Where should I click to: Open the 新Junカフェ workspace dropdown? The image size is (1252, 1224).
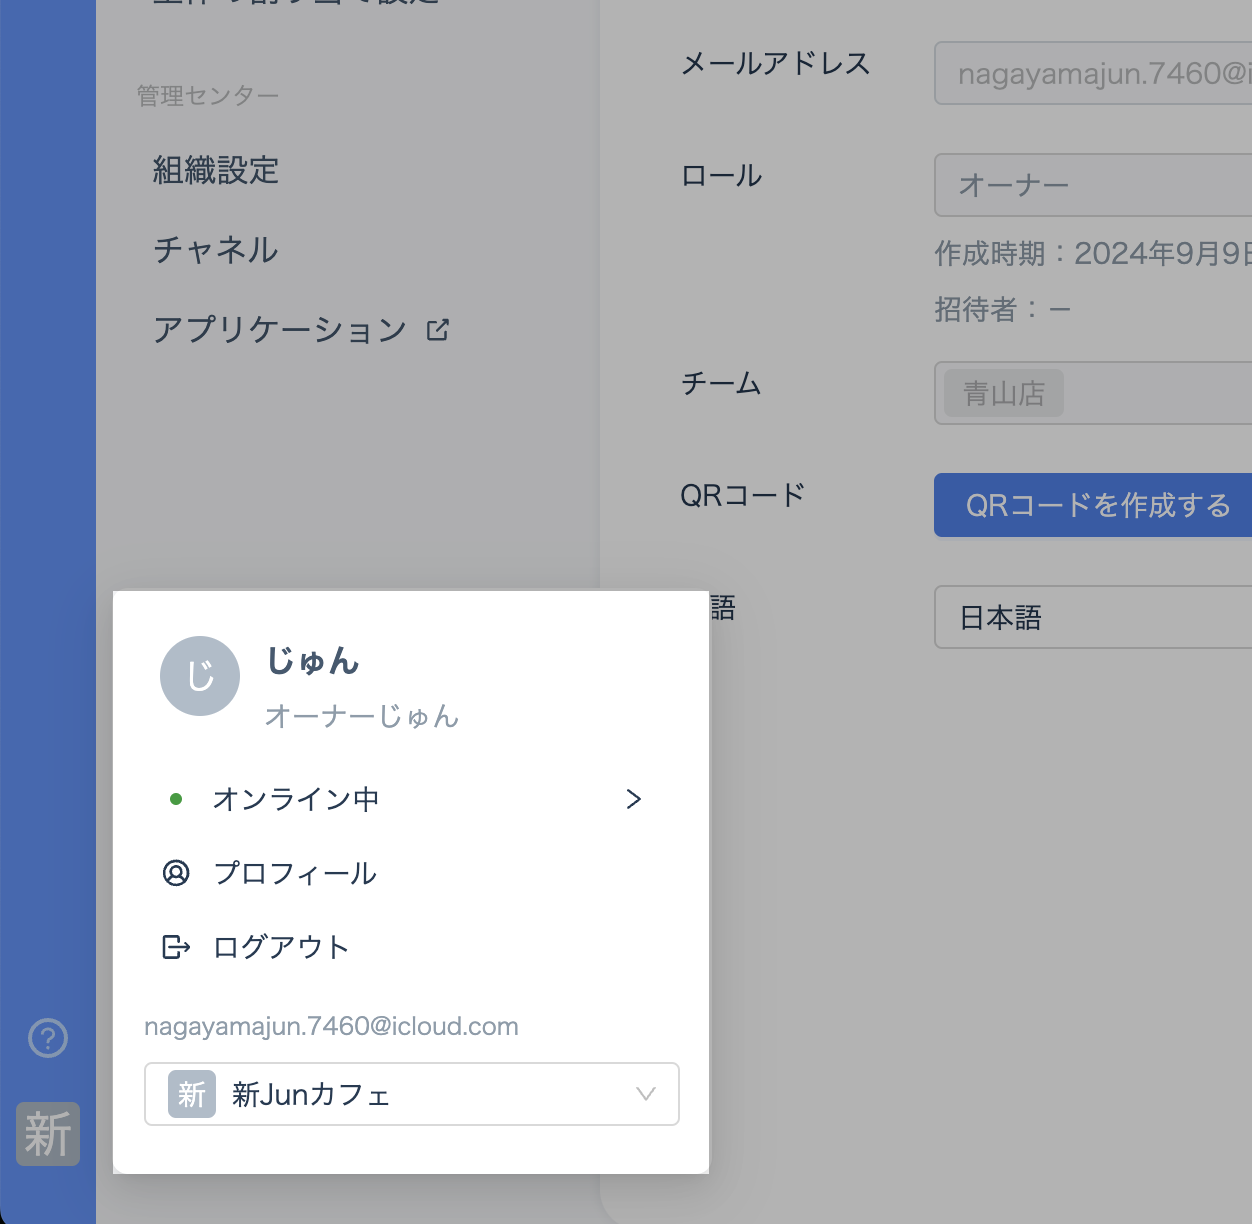[x=645, y=1094]
